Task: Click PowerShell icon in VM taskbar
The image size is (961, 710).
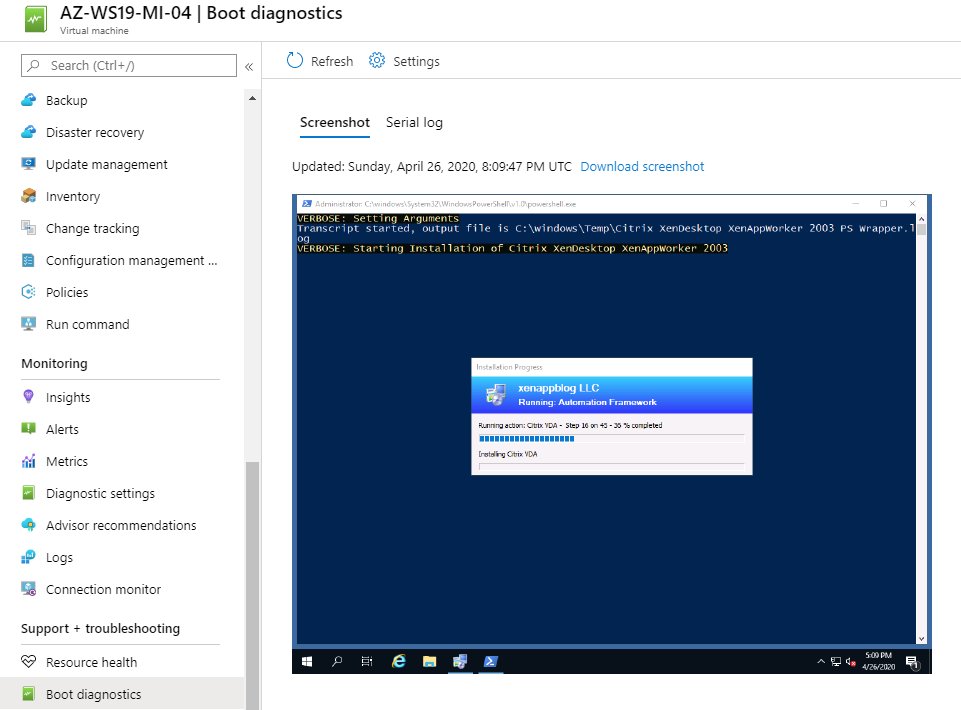Action: point(490,662)
